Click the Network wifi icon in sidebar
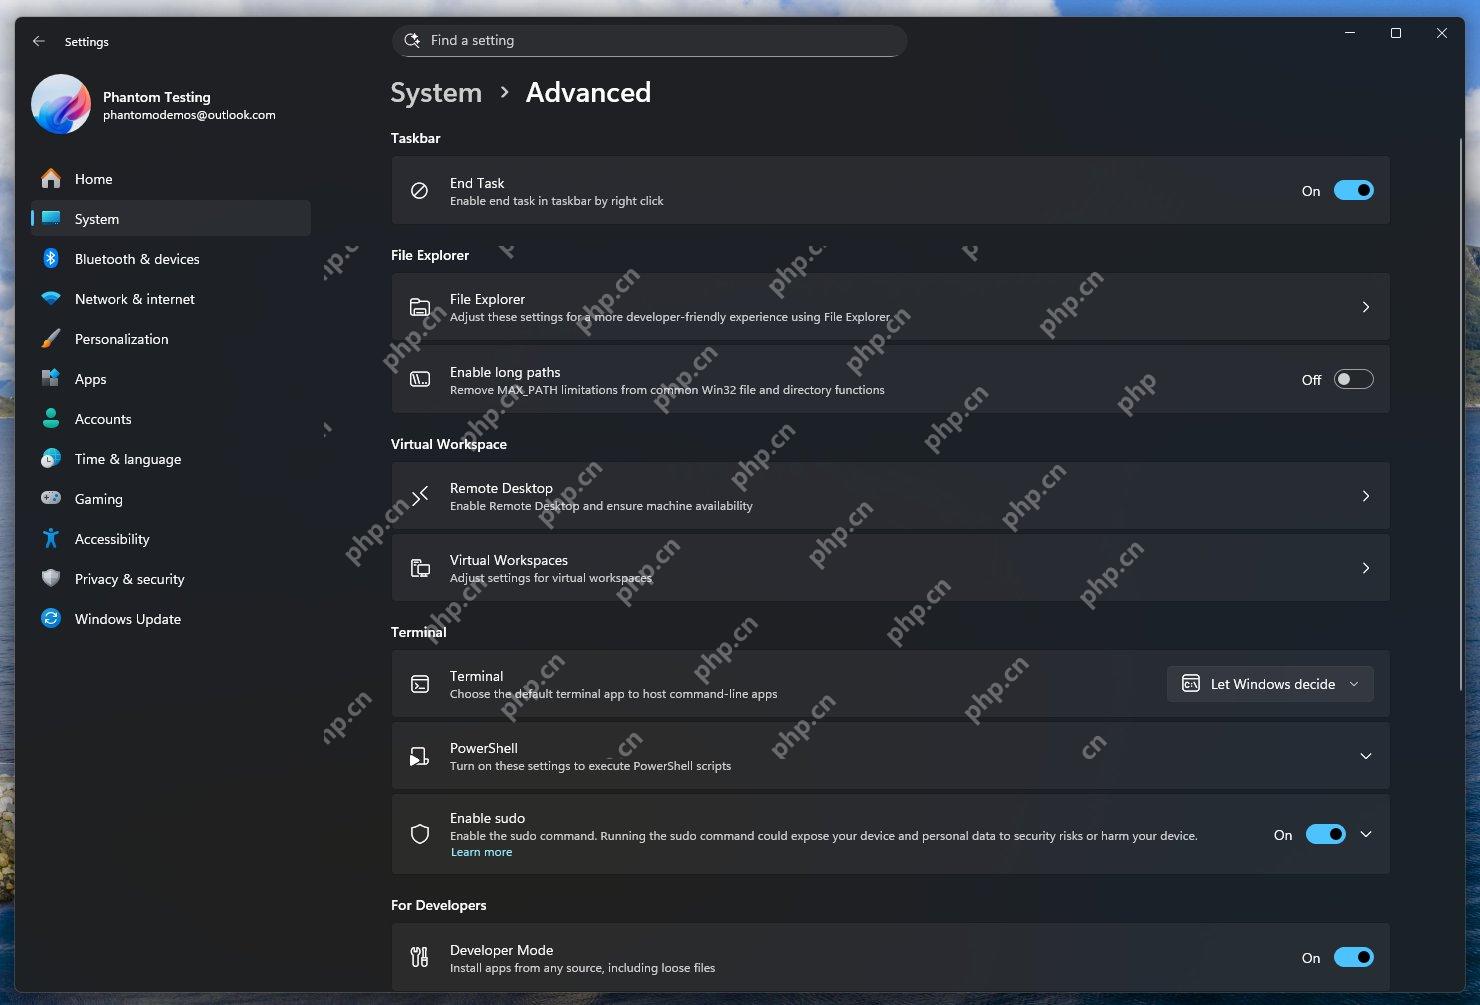The width and height of the screenshot is (1480, 1005). pyautogui.click(x=51, y=299)
